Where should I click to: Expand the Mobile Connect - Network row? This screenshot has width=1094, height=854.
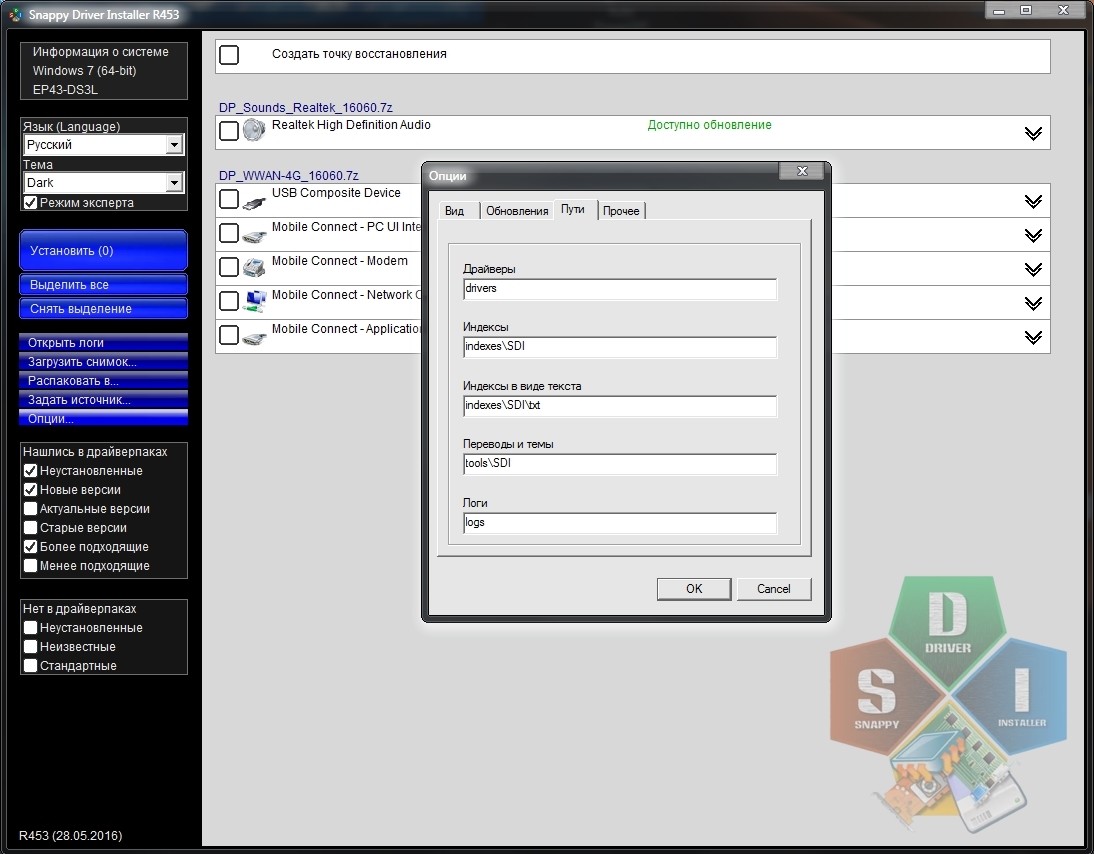(1033, 304)
